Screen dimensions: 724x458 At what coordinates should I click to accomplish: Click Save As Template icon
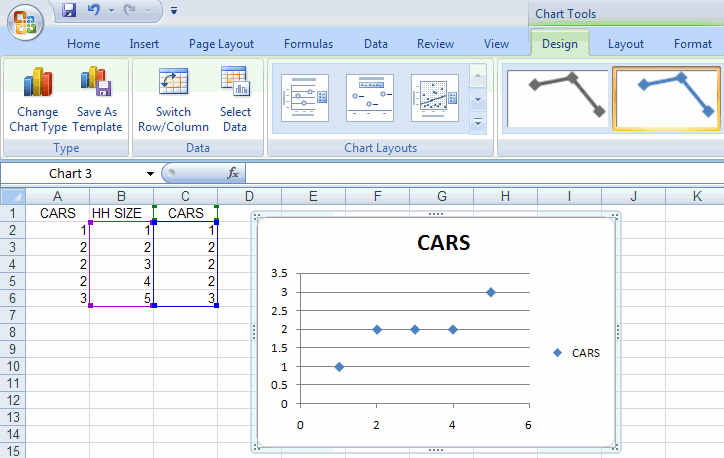[x=96, y=82]
